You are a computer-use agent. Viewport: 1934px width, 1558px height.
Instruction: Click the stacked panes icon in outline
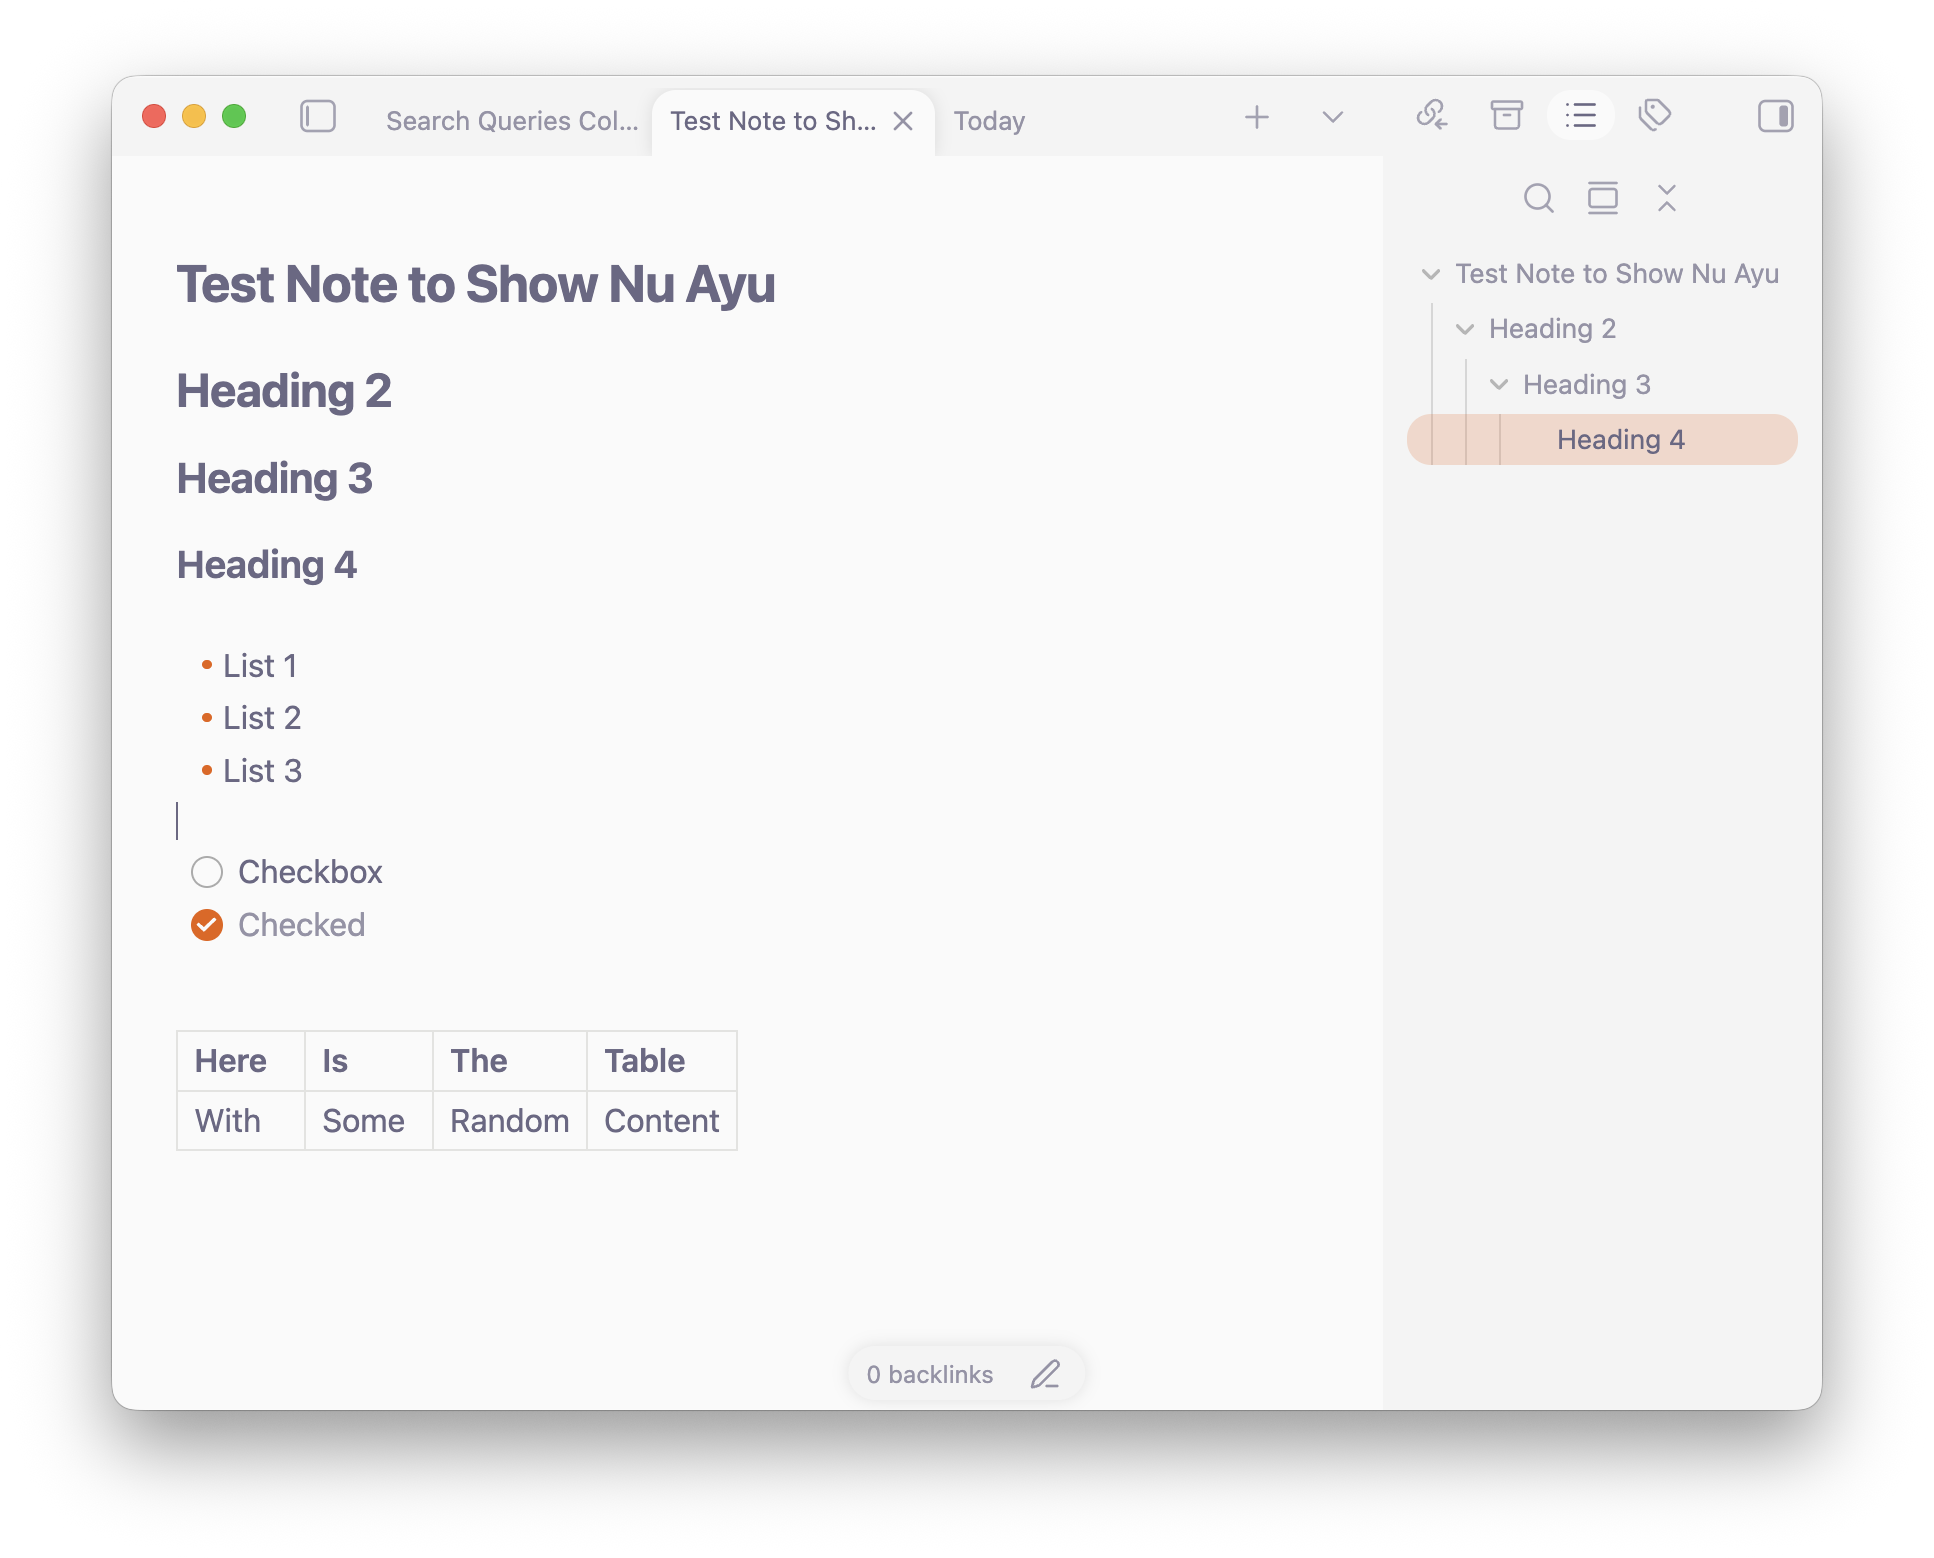click(1603, 198)
